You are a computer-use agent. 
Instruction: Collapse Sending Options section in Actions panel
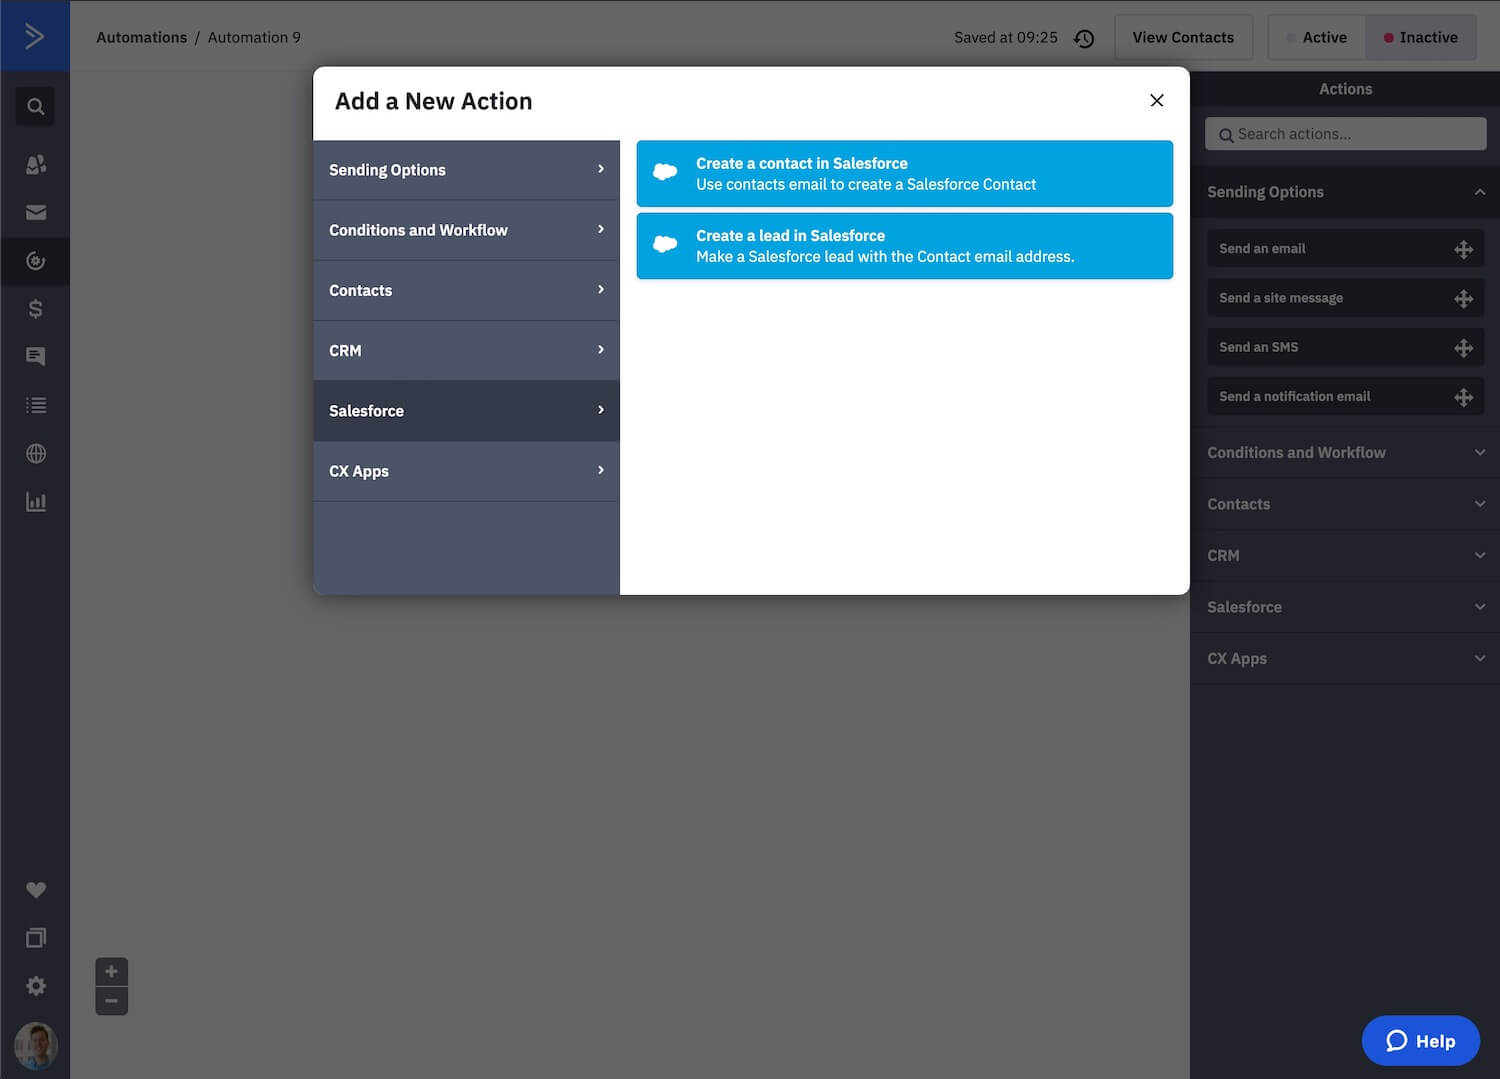click(1345, 192)
